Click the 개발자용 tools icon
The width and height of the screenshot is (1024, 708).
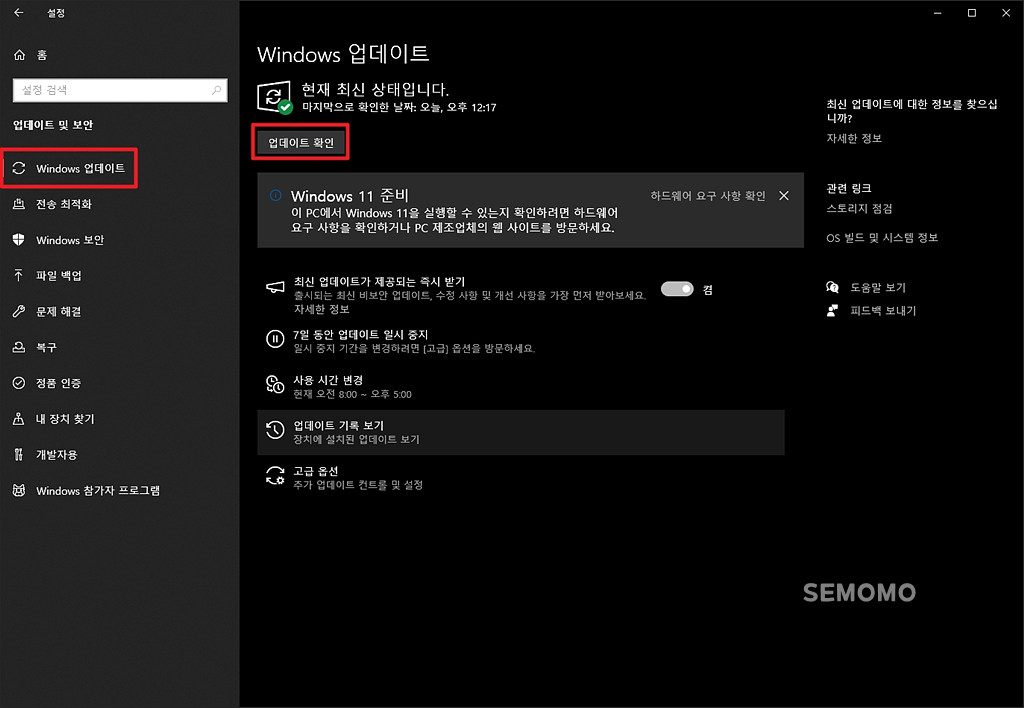pos(19,455)
